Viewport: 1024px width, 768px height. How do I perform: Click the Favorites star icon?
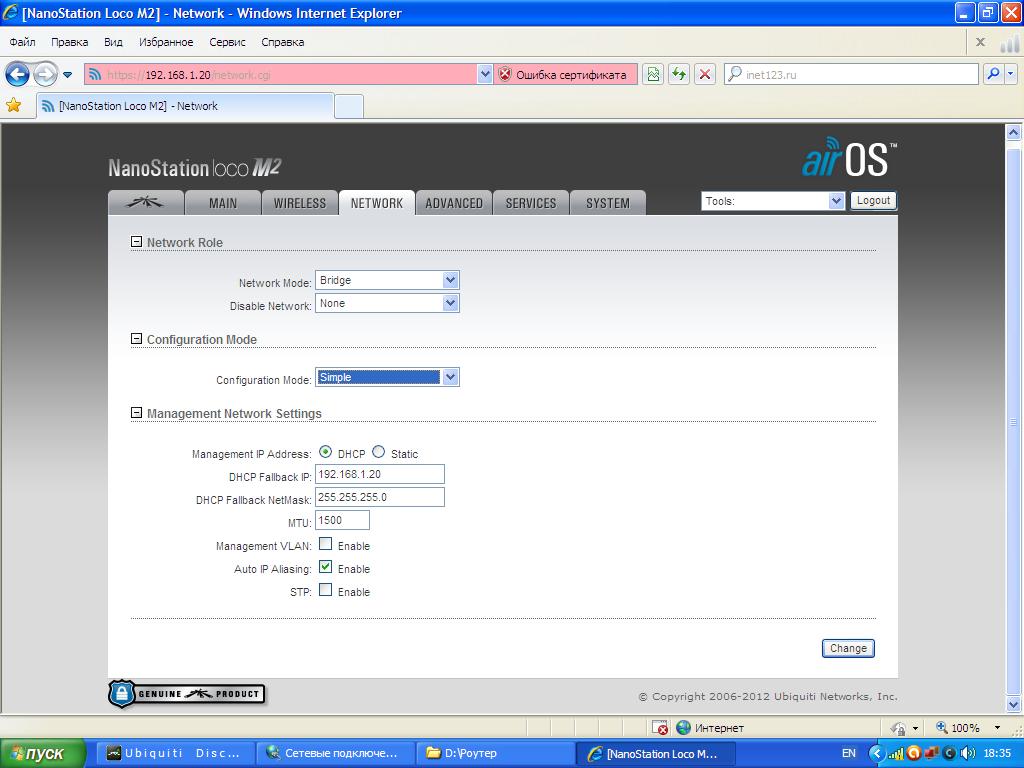click(13, 106)
